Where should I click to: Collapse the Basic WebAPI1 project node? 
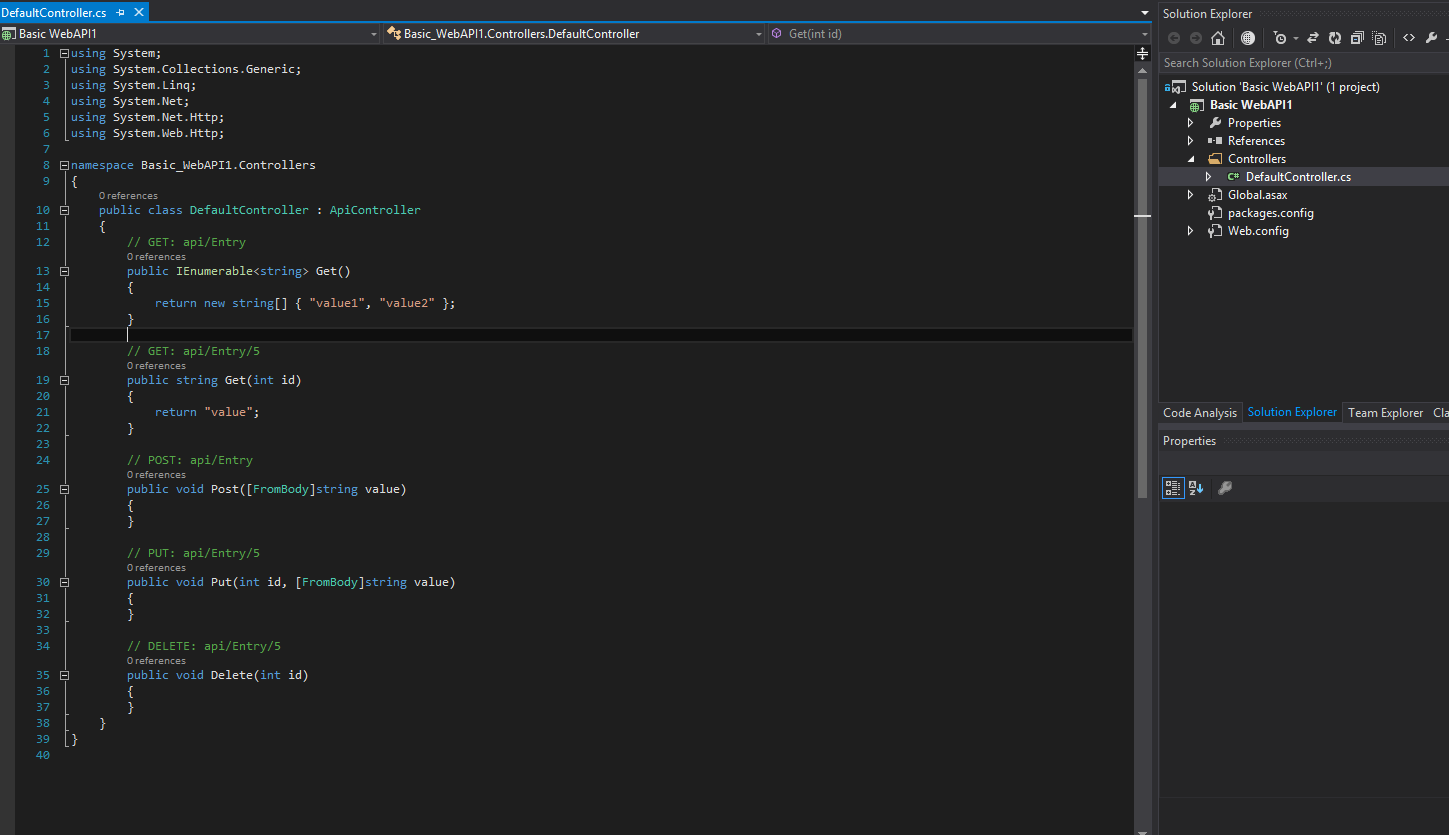1173,104
